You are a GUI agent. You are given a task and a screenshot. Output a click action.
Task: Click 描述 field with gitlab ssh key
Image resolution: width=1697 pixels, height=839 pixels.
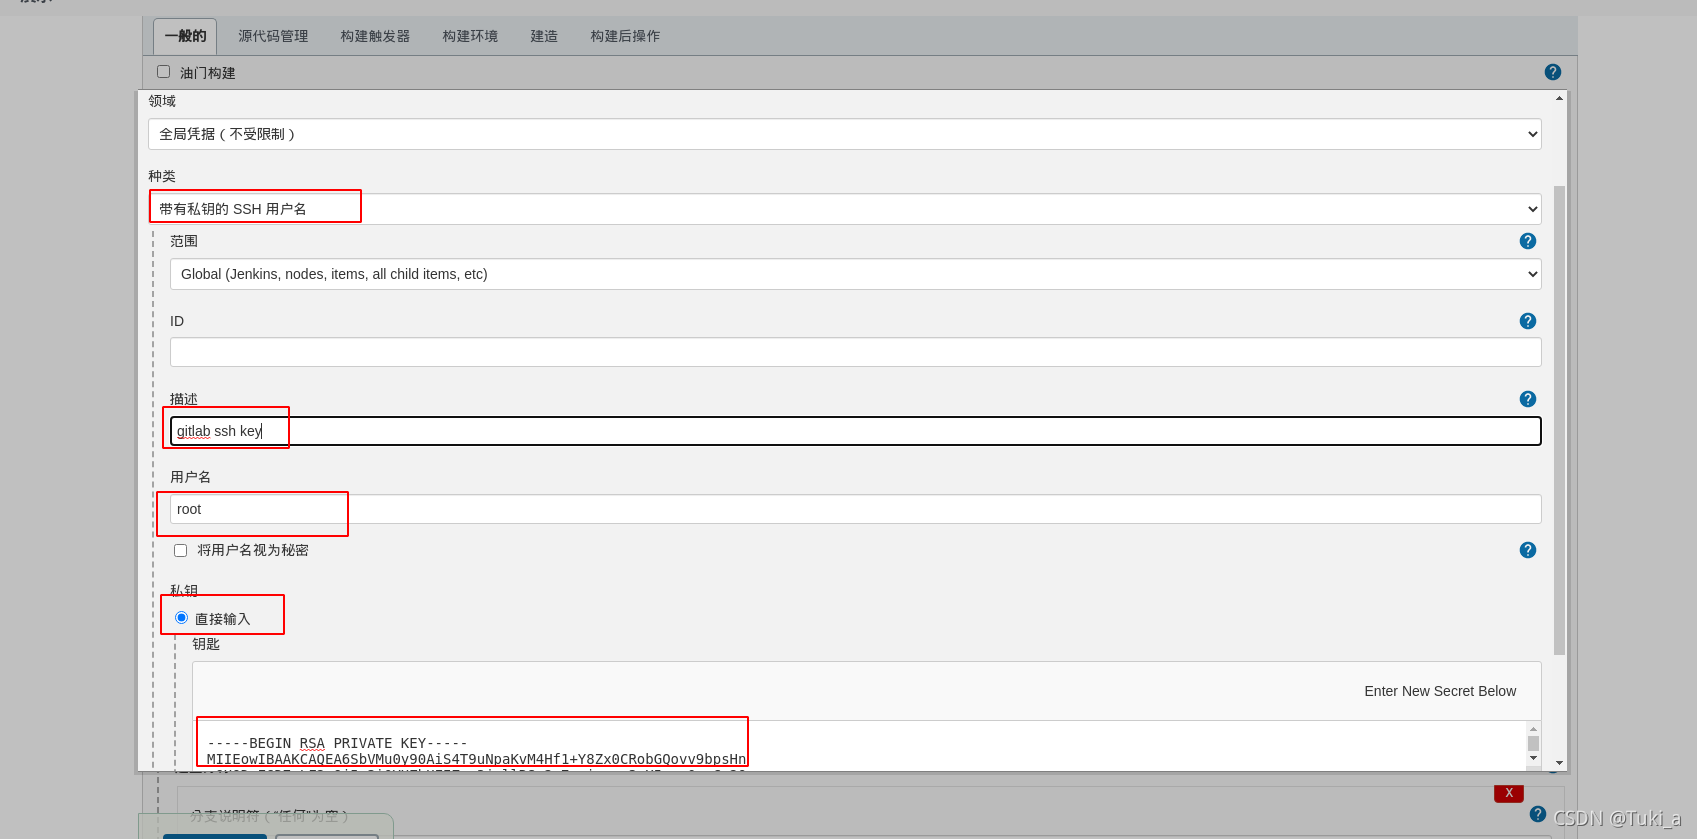[x=855, y=431]
